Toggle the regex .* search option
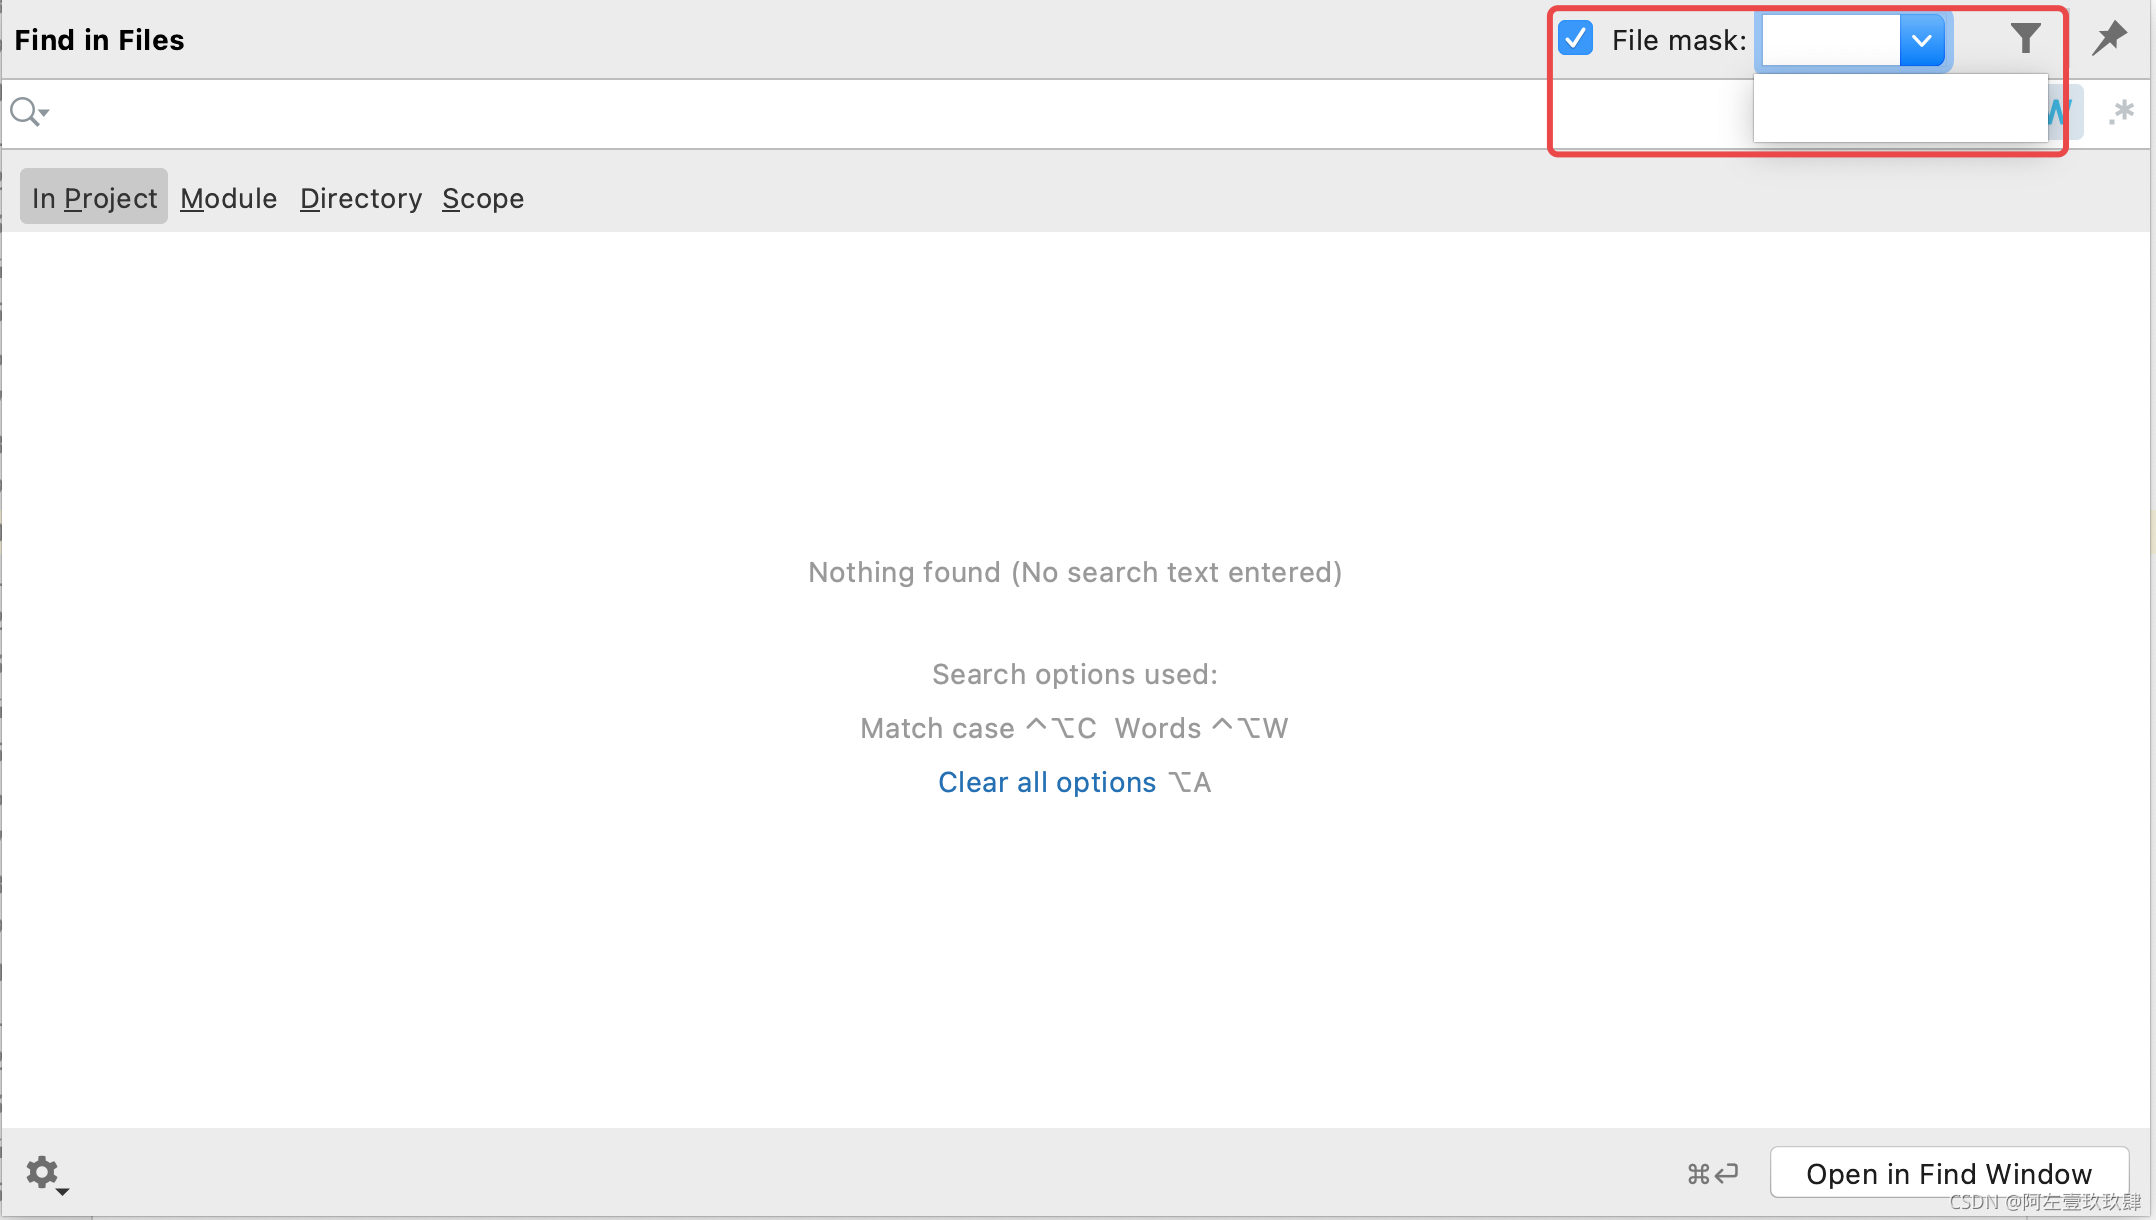This screenshot has width=2156, height=1220. tap(2121, 112)
